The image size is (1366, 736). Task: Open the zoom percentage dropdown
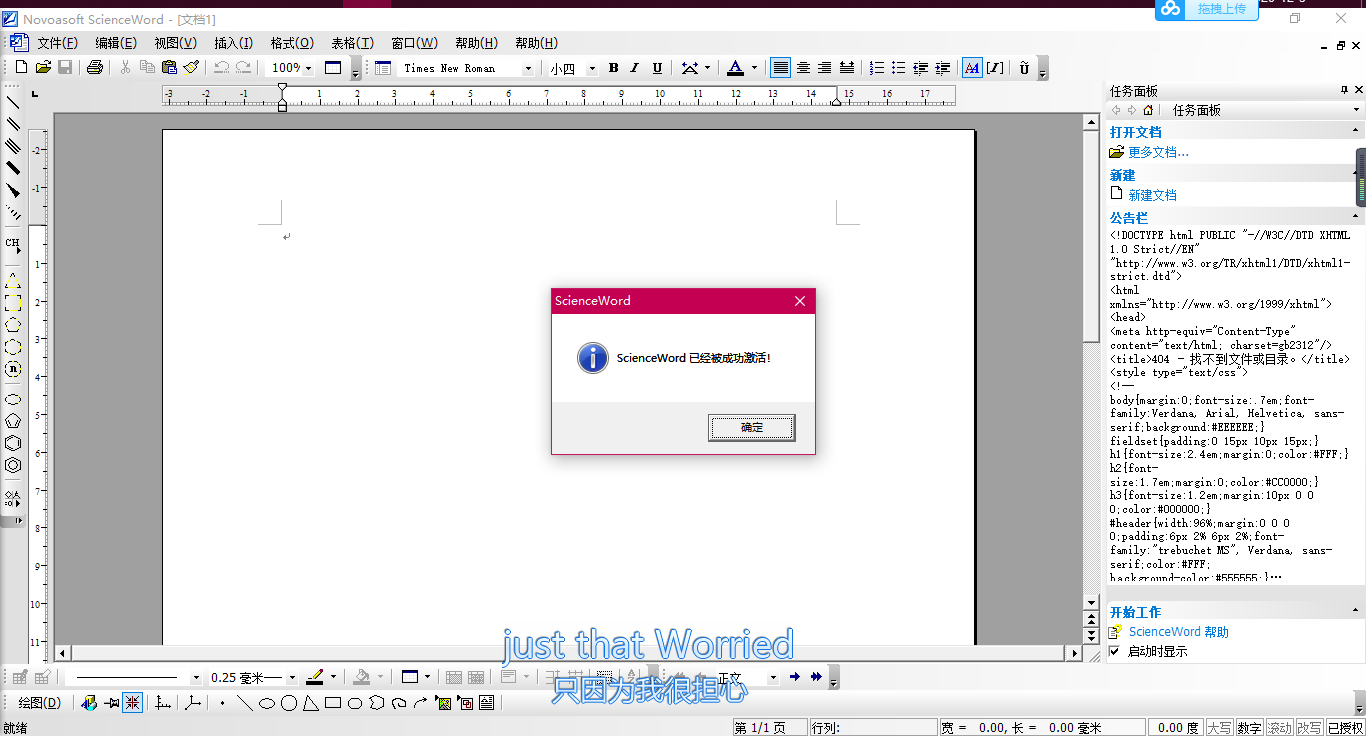(x=308, y=68)
